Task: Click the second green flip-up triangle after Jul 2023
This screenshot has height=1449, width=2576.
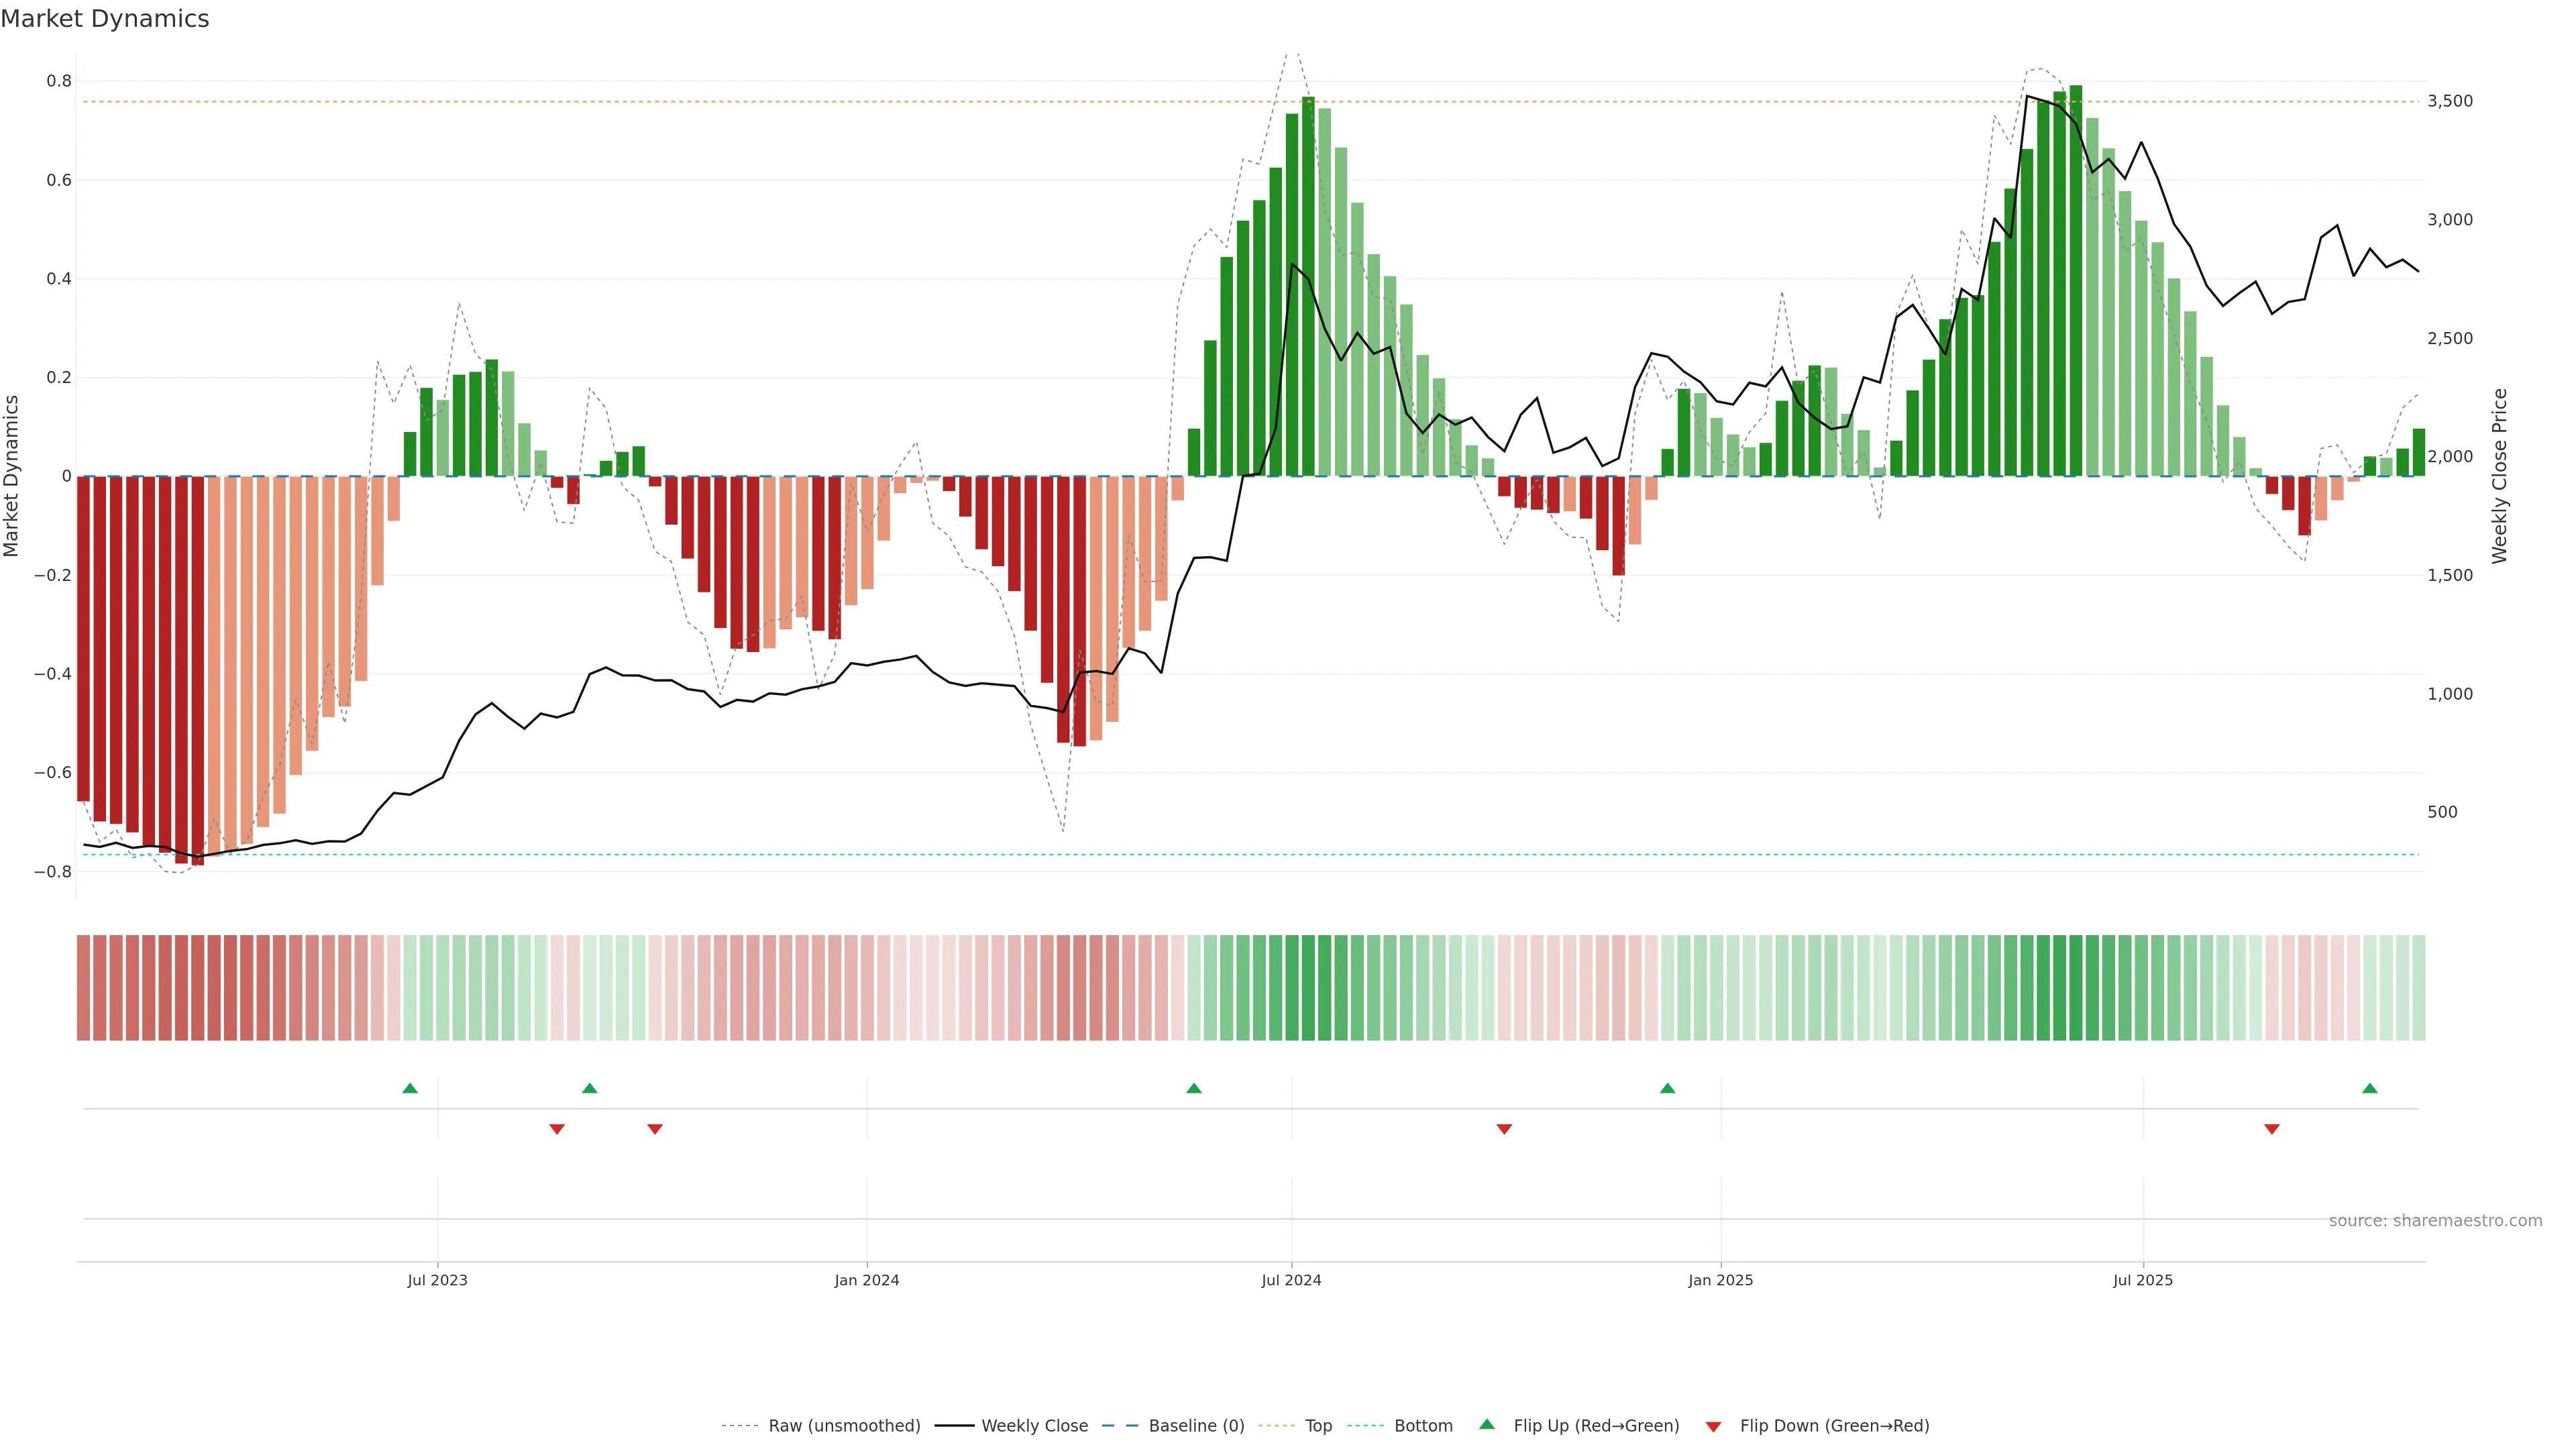Action: (590, 1088)
